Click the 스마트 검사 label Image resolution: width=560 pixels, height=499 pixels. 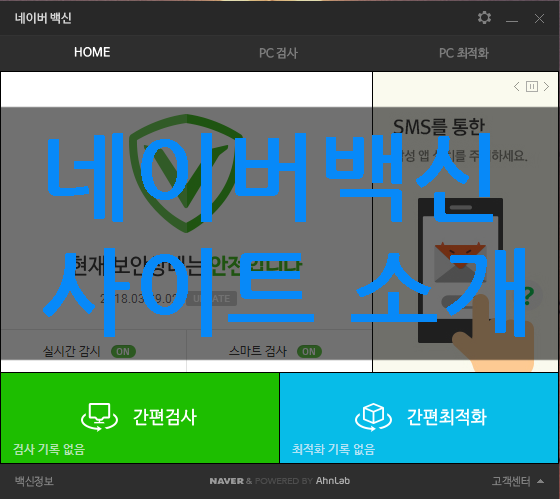point(258,351)
